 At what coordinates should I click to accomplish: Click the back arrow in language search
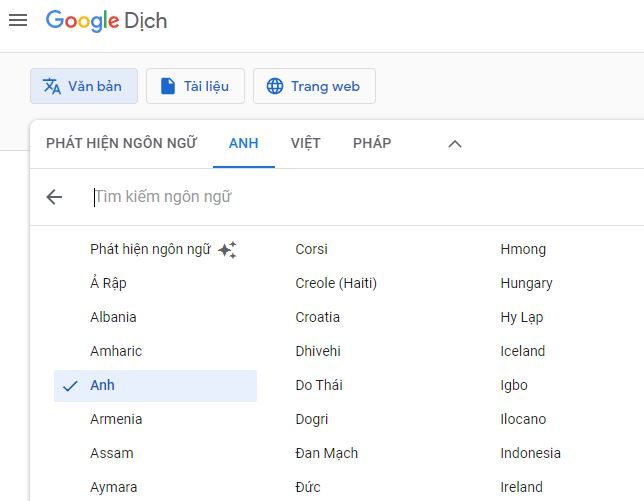point(54,197)
